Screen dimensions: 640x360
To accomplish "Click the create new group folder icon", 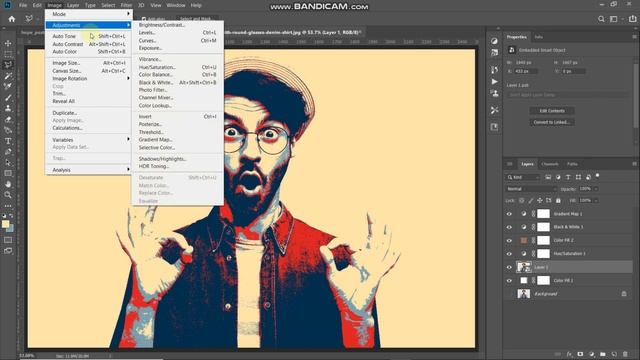I will coord(603,354).
